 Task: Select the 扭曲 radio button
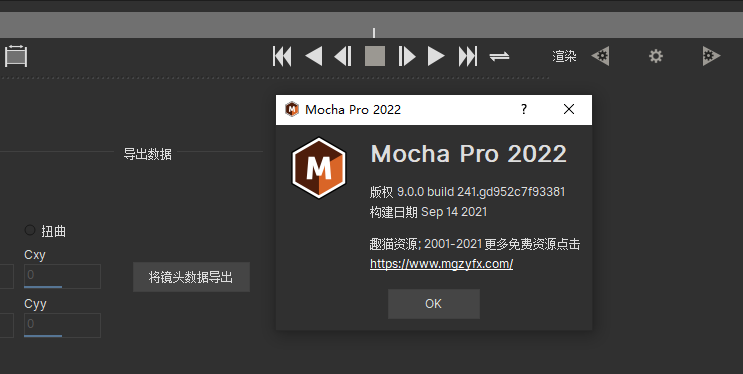pyautogui.click(x=30, y=230)
